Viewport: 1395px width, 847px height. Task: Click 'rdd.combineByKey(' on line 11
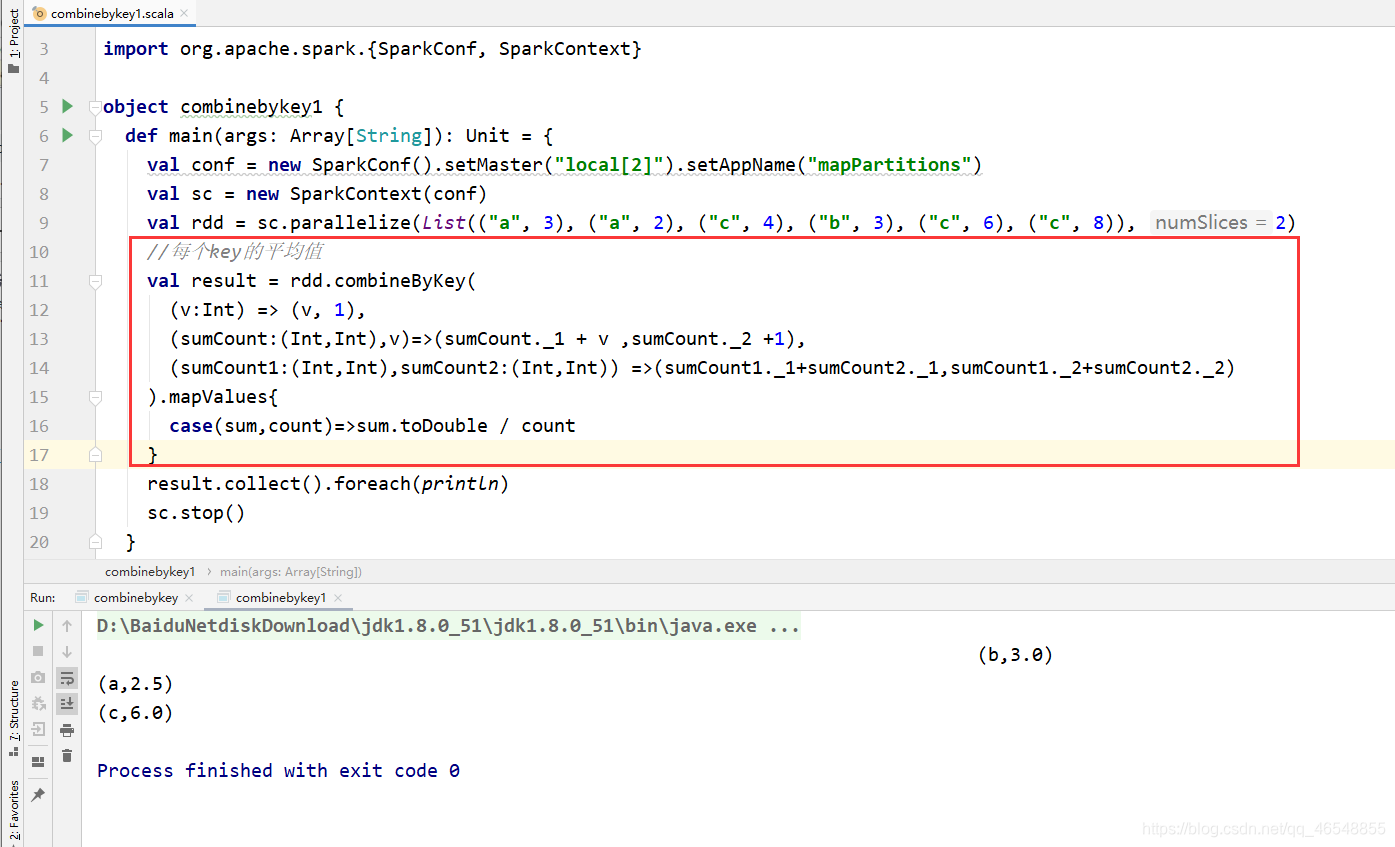383,281
